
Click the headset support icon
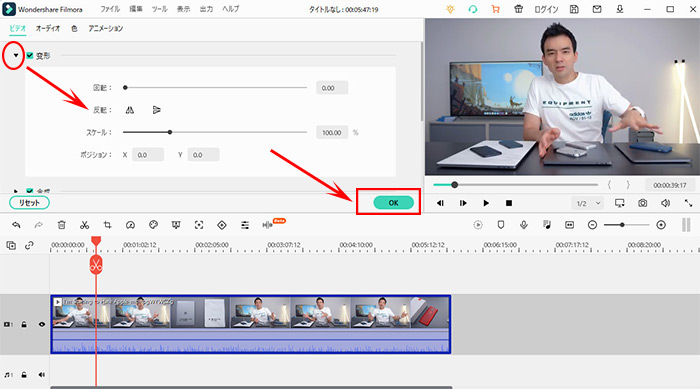473,9
